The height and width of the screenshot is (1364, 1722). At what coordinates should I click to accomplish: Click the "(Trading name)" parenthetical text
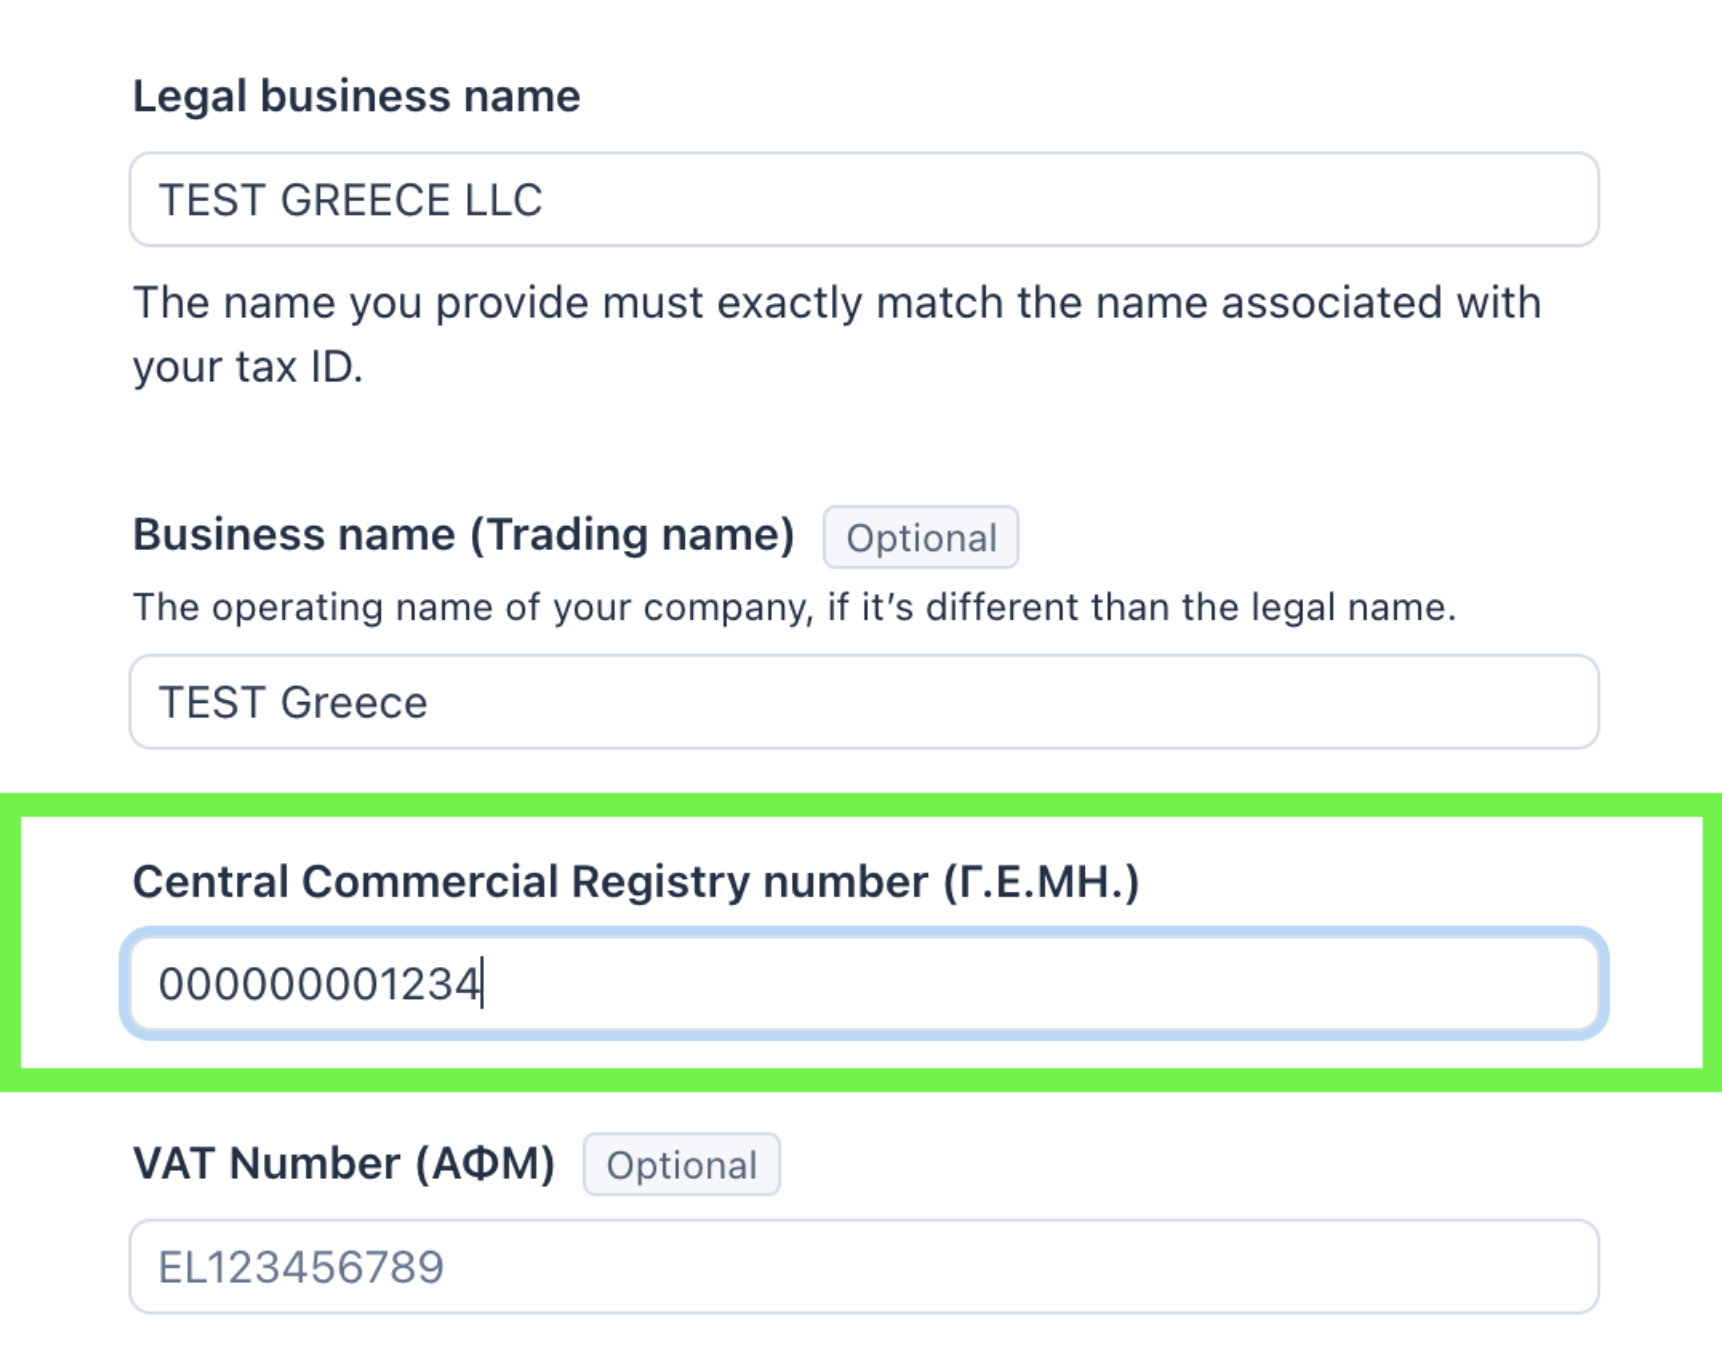pyautogui.click(x=633, y=535)
